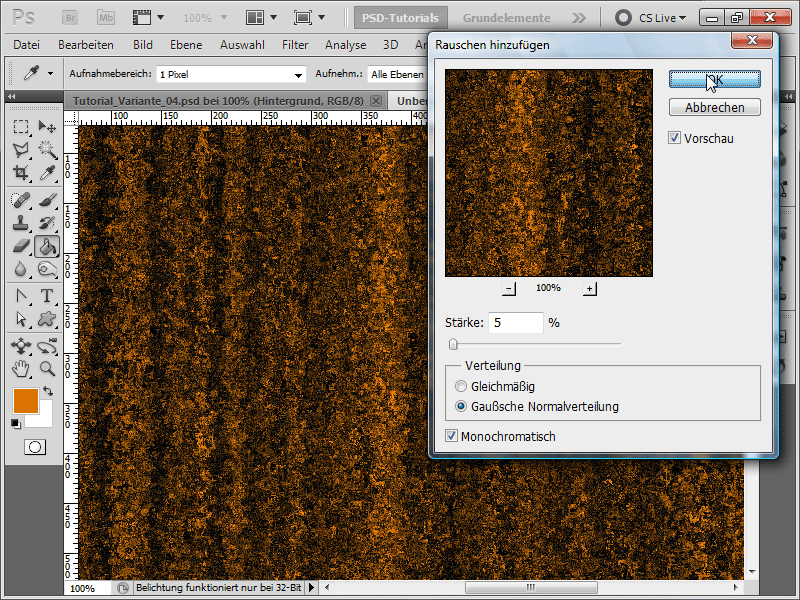Select the Healing Brush tool

pos(21,200)
